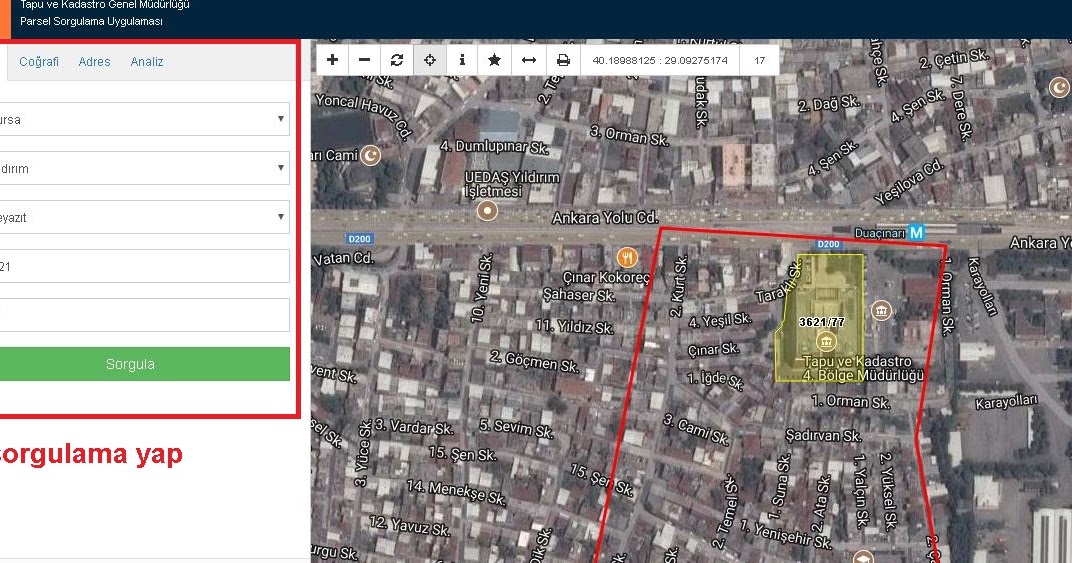Open the district dropdown showing Yıldırım
Screen dimensions: 1072x563
coord(144,168)
